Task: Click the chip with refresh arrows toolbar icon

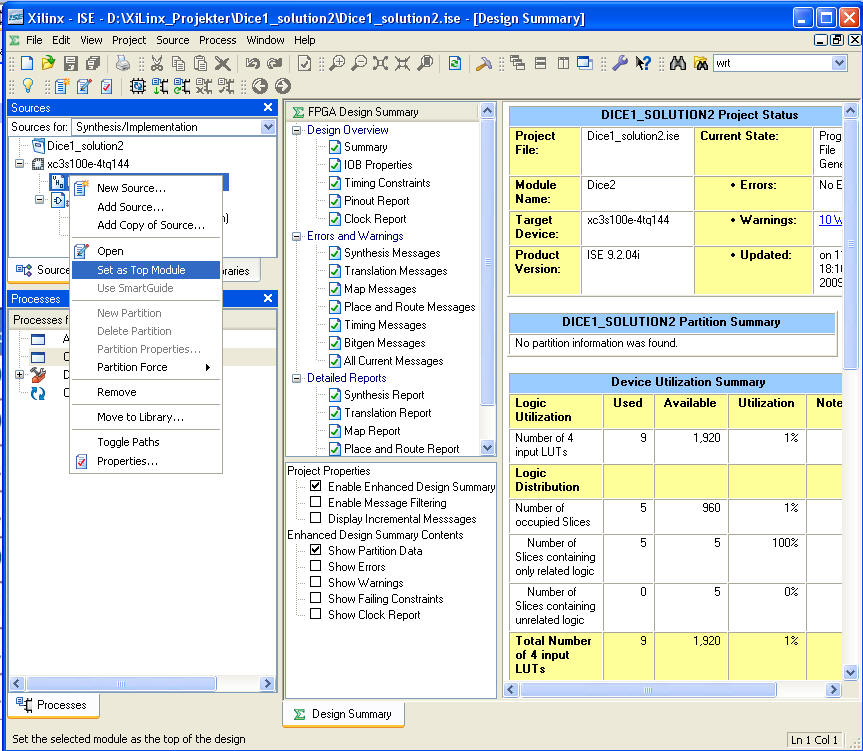Action: click(137, 86)
